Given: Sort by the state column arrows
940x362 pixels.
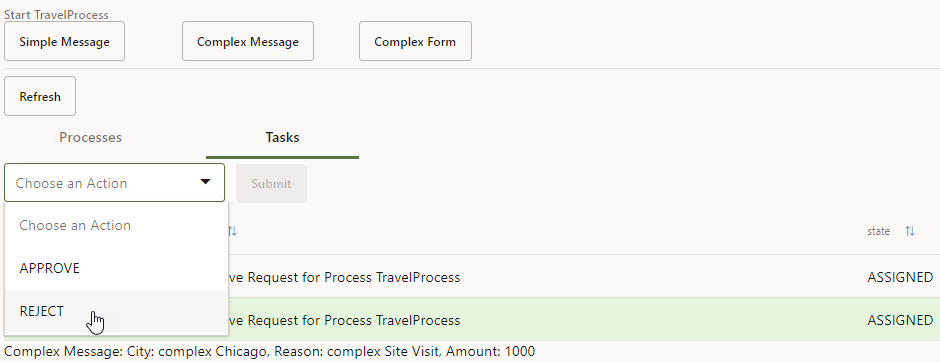Looking at the screenshot, I should (x=910, y=231).
